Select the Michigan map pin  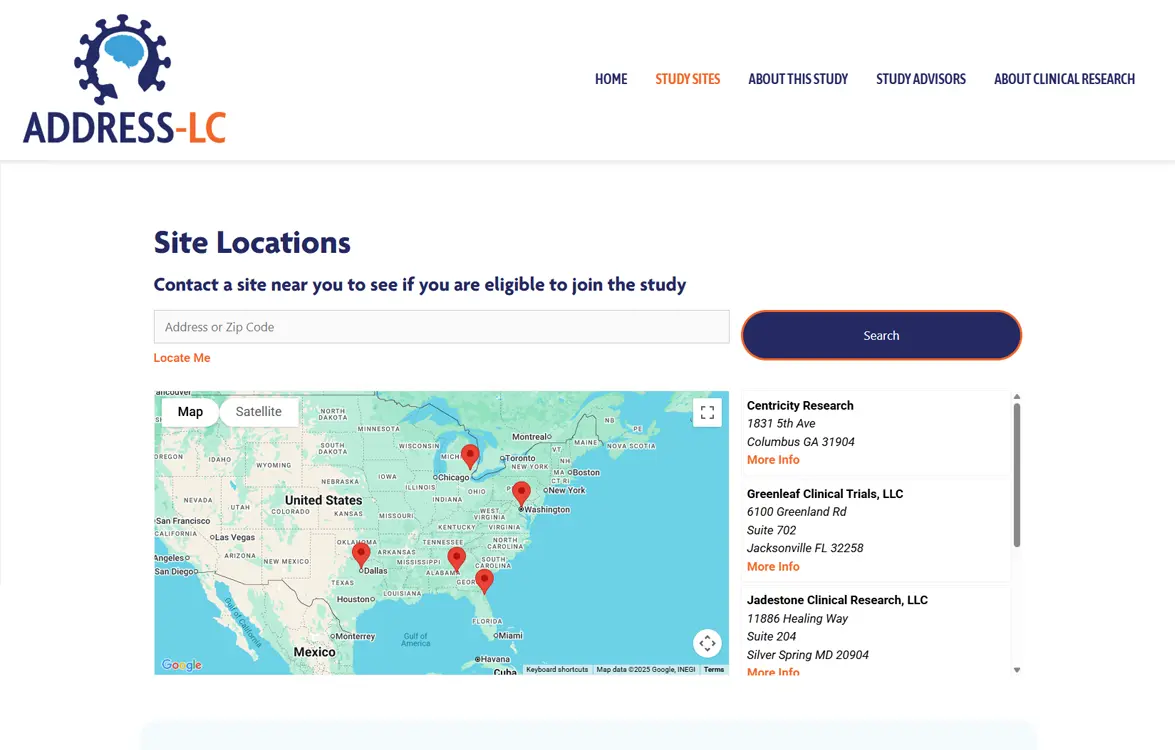pyautogui.click(x=470, y=456)
